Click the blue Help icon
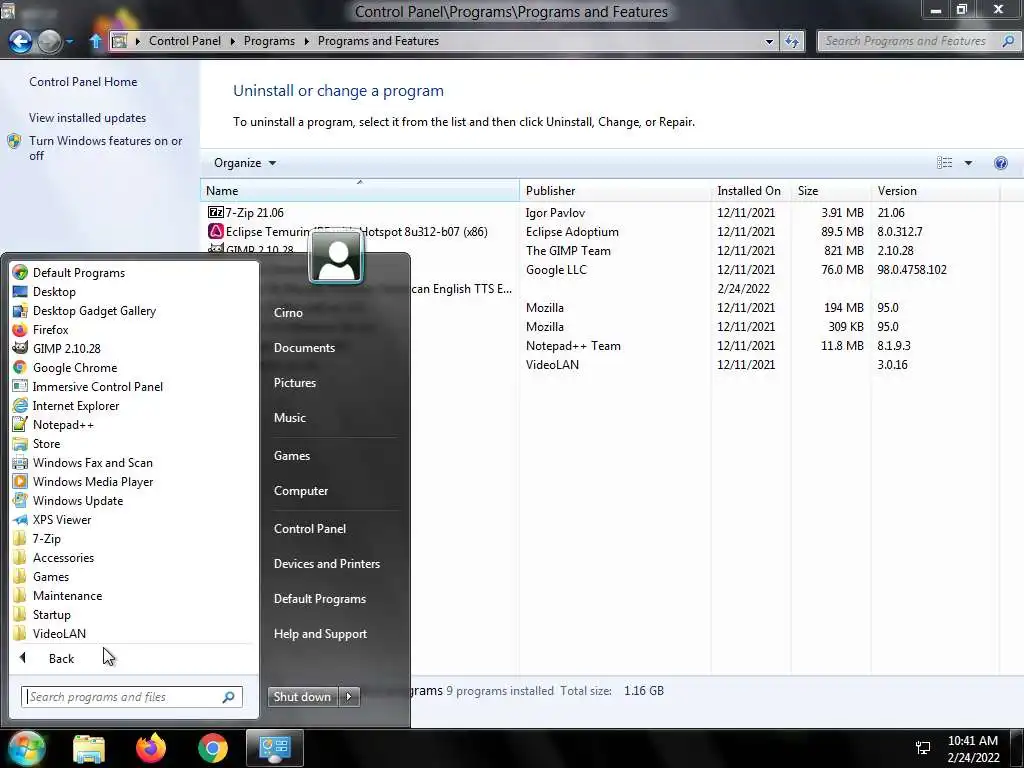Viewport: 1024px width, 768px height. click(1000, 163)
